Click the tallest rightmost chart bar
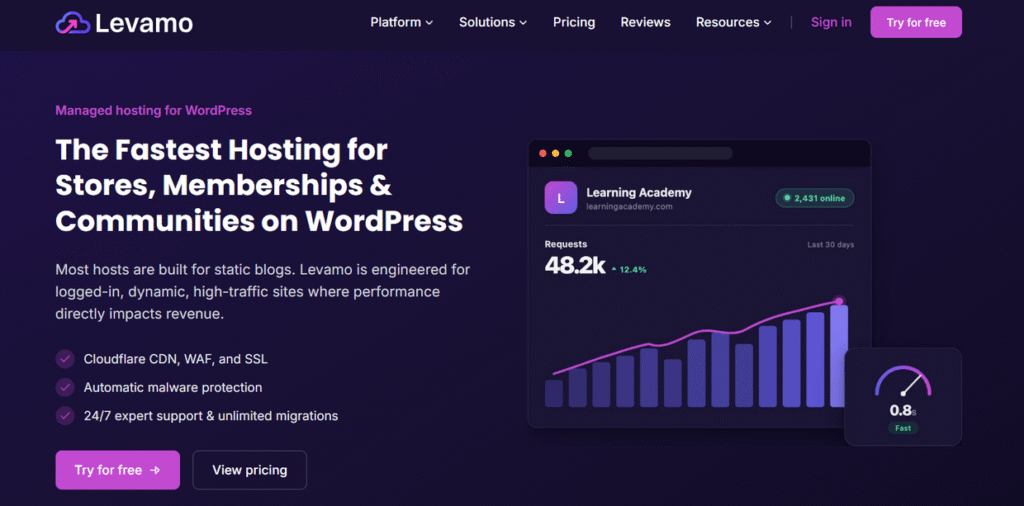The height and width of the screenshot is (506, 1024). click(839, 356)
